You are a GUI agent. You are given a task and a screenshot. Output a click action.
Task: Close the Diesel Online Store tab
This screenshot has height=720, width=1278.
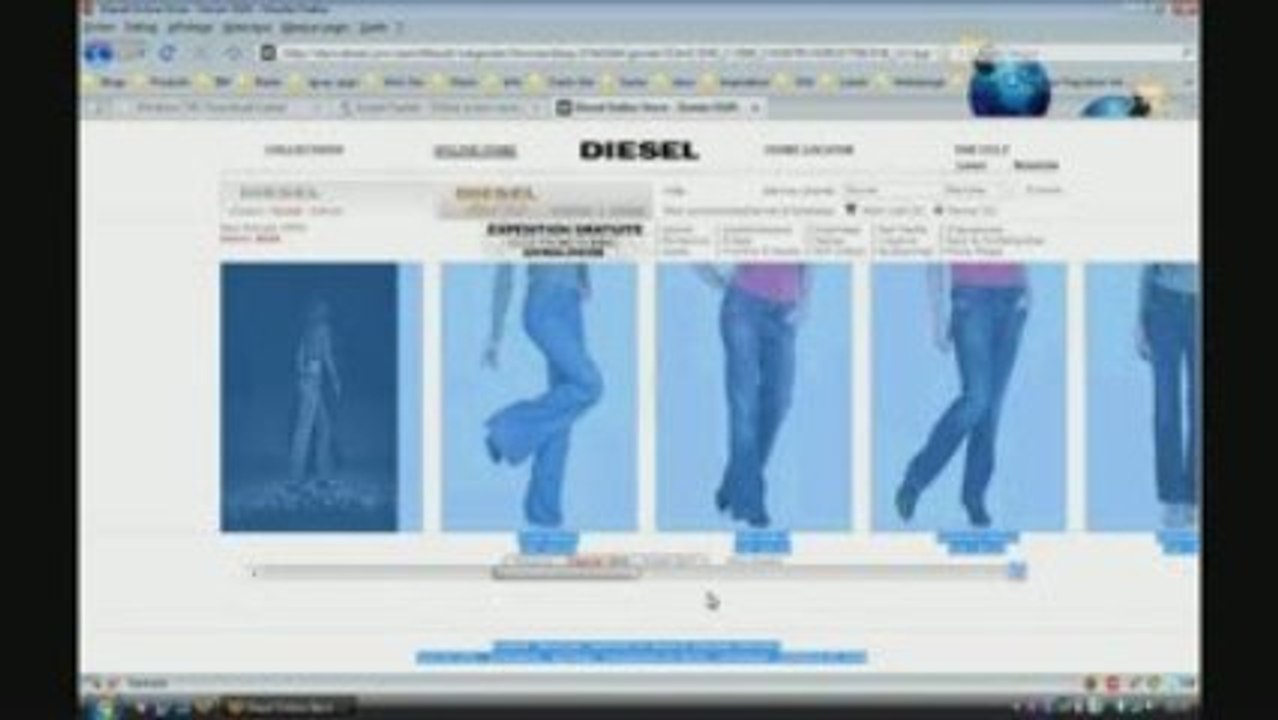tap(755, 106)
